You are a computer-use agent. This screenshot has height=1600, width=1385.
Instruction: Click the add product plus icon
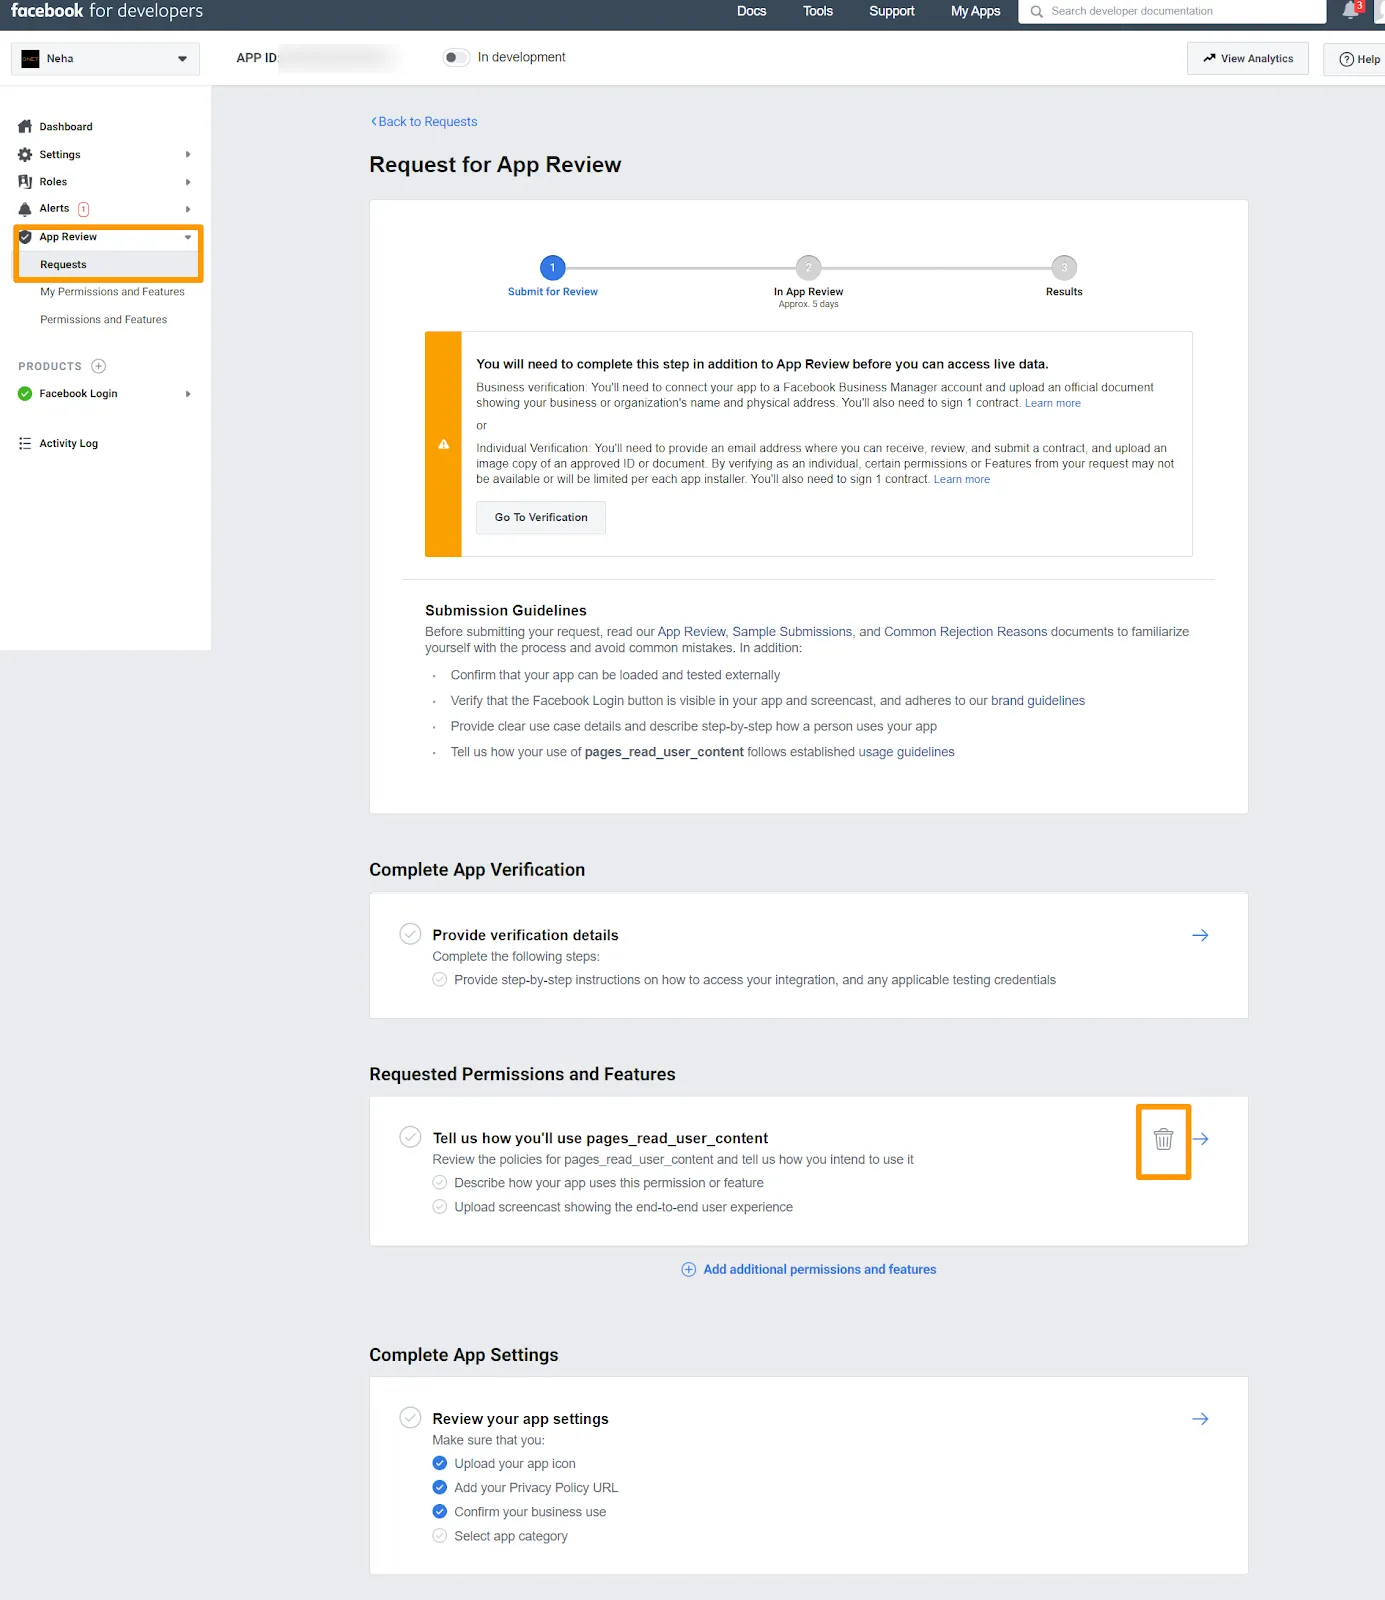[x=98, y=366]
